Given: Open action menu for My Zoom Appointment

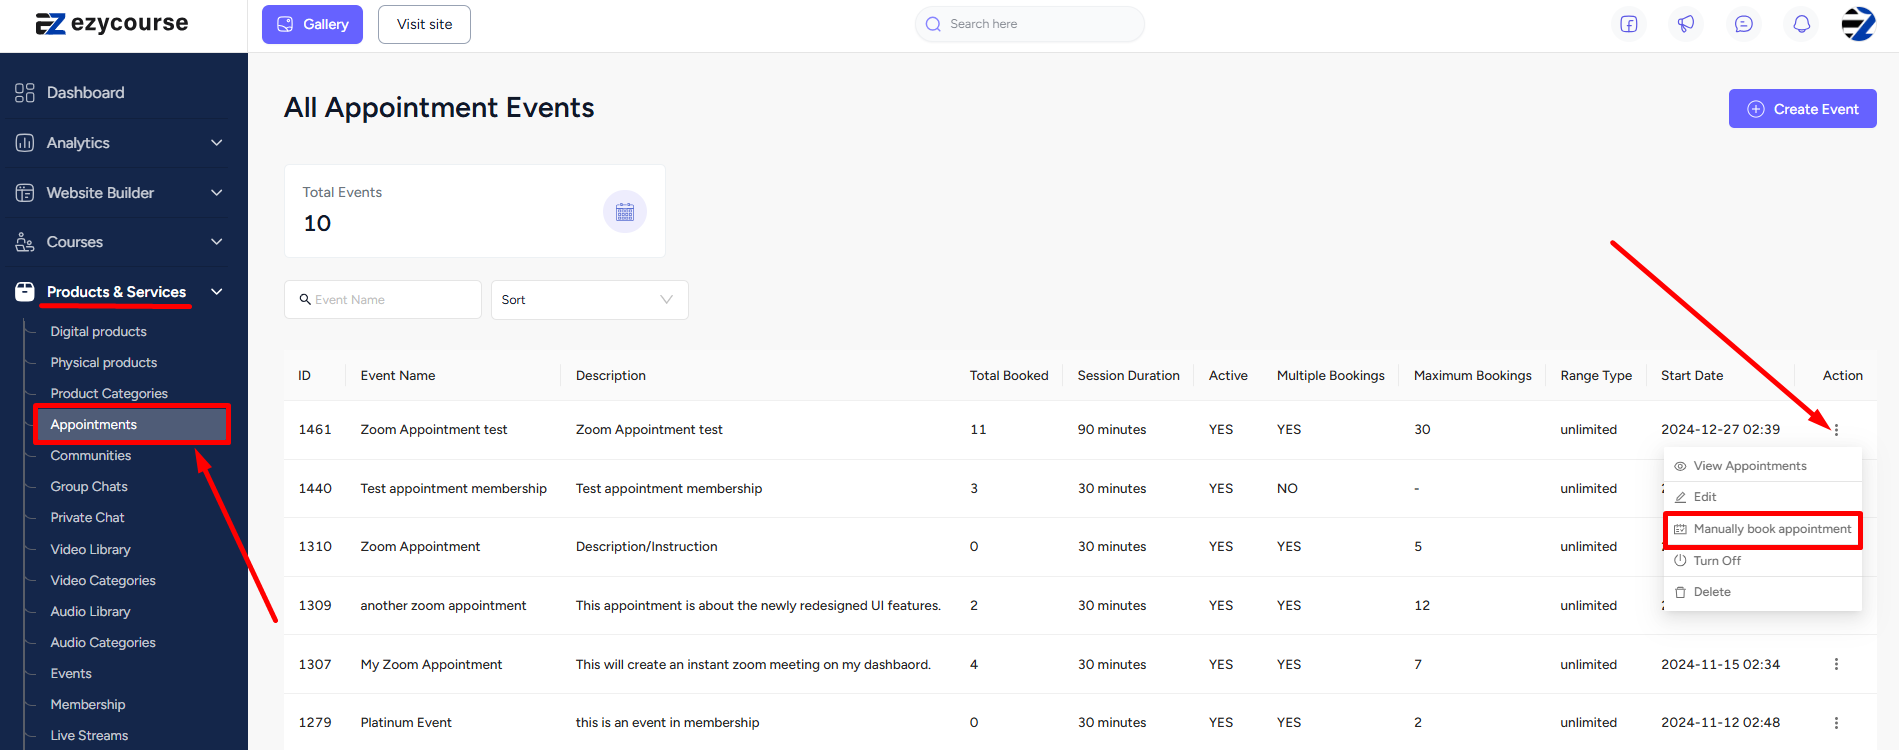Looking at the screenshot, I should 1836,664.
